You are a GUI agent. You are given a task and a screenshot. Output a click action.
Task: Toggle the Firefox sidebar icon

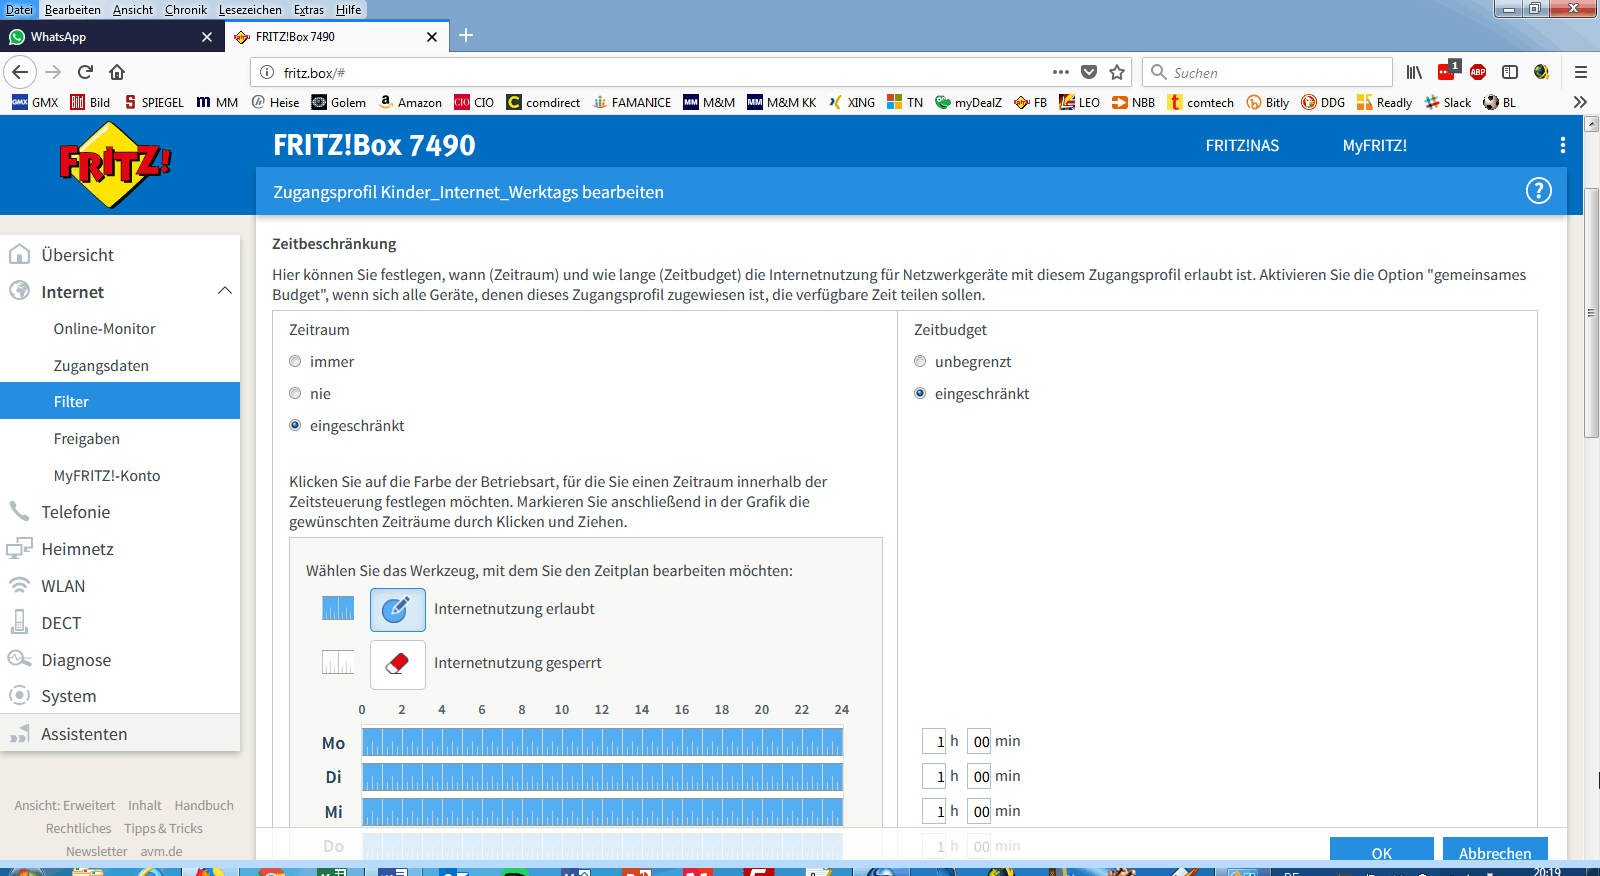point(1510,72)
